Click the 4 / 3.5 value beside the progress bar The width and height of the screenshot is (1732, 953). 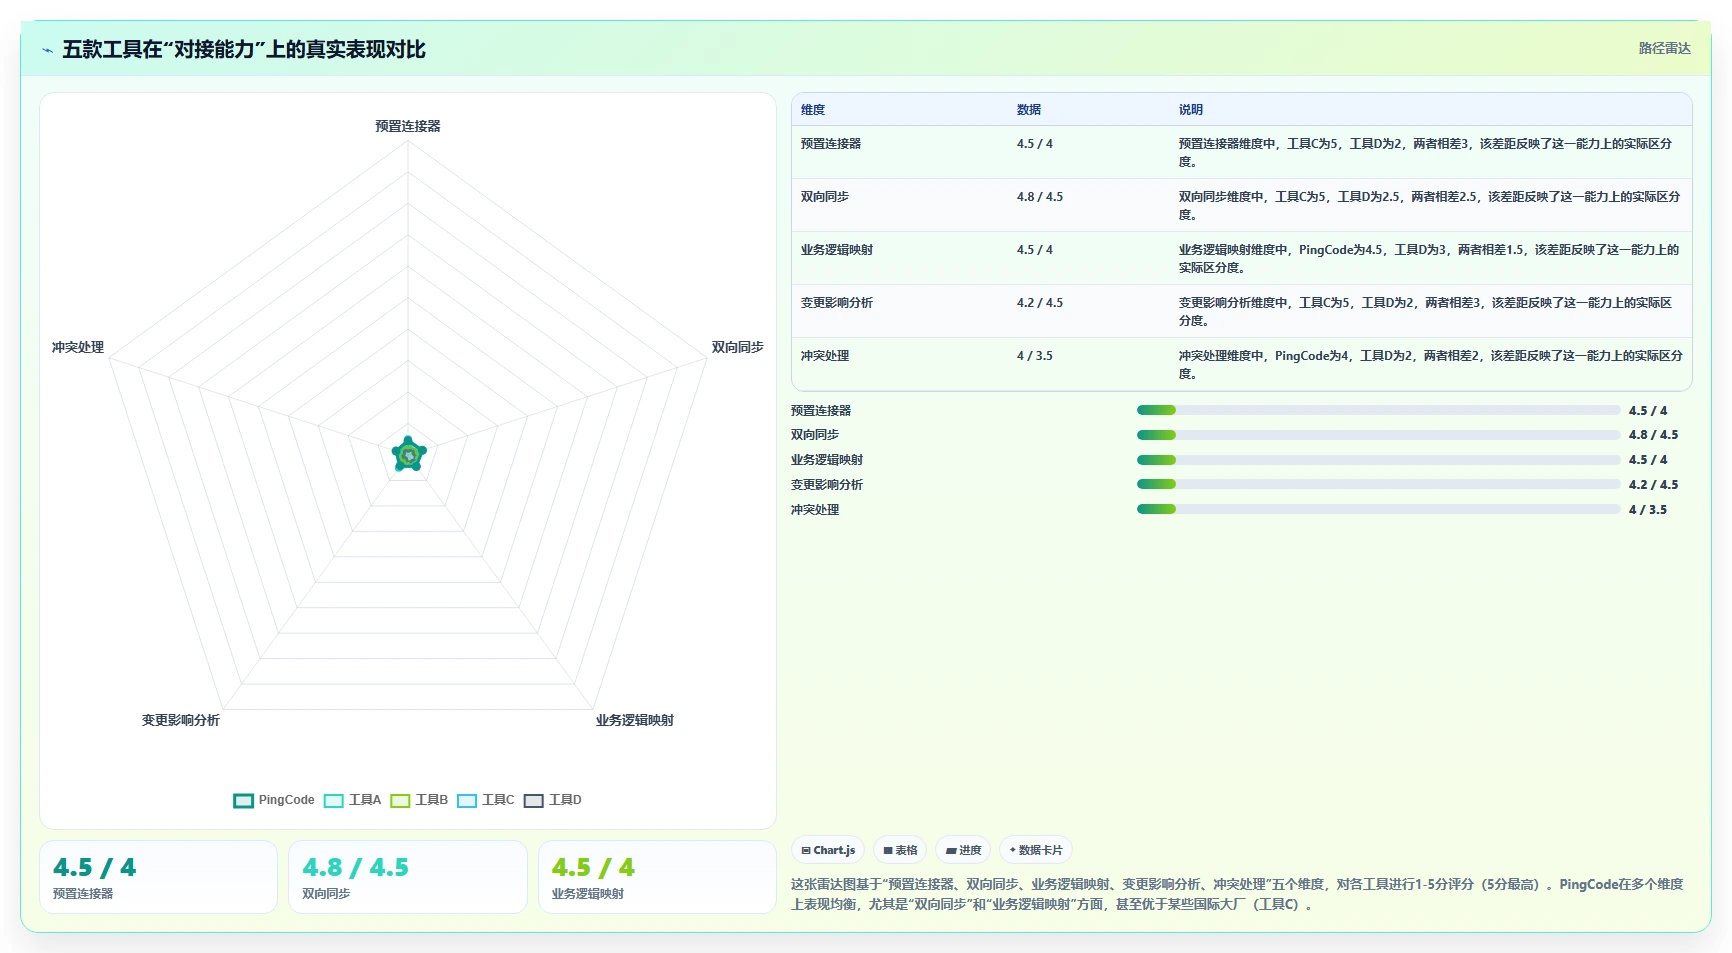[1648, 510]
